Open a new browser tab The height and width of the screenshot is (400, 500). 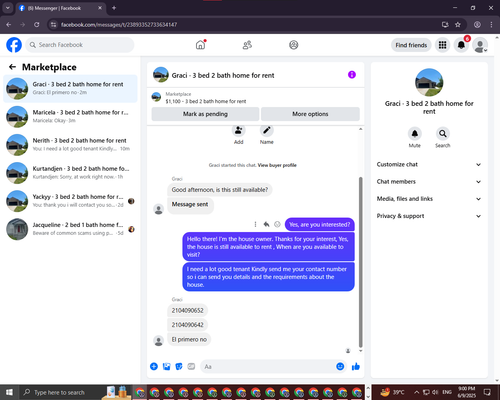coord(114,8)
